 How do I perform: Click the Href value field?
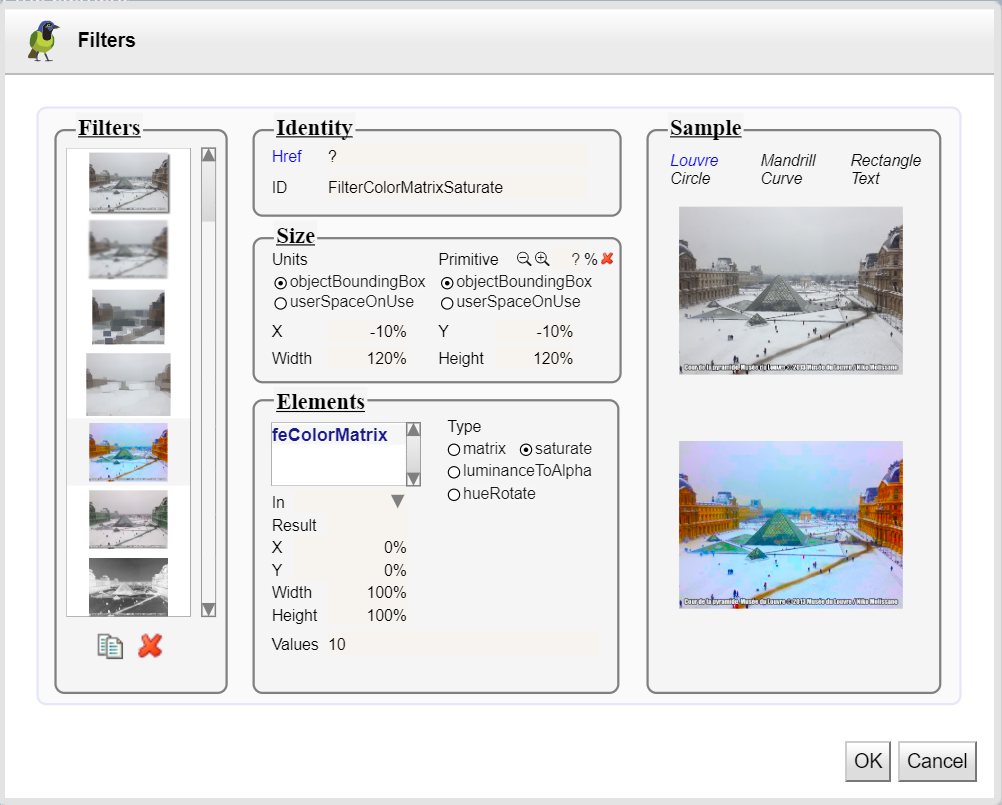click(457, 157)
